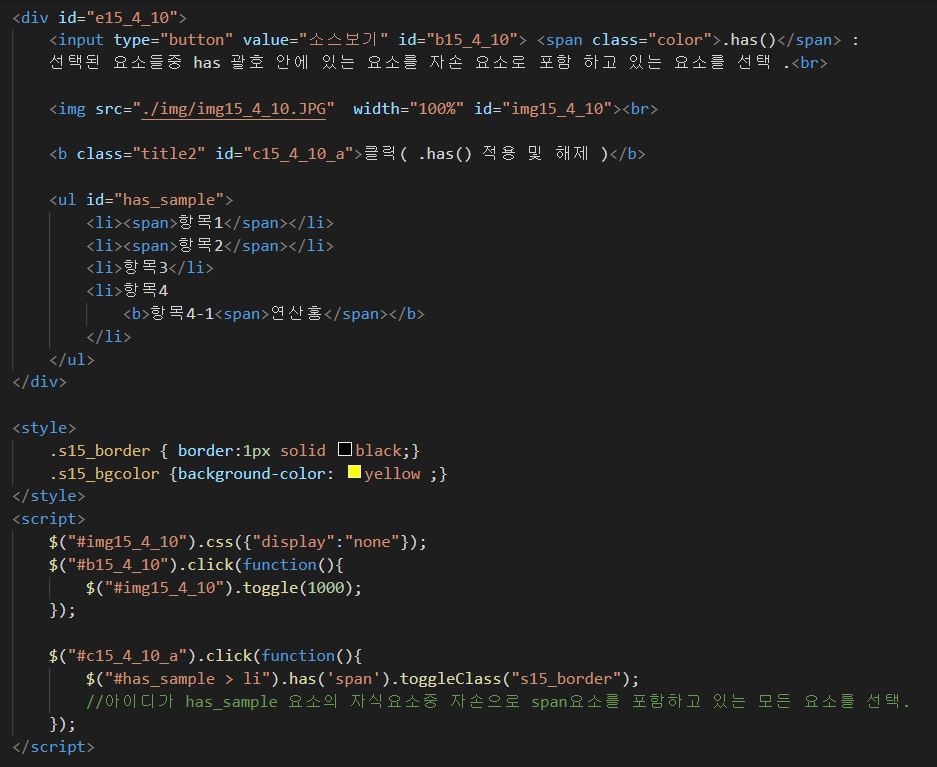
Task: Click the value "소스보기" button attribute text
Action: [344, 39]
